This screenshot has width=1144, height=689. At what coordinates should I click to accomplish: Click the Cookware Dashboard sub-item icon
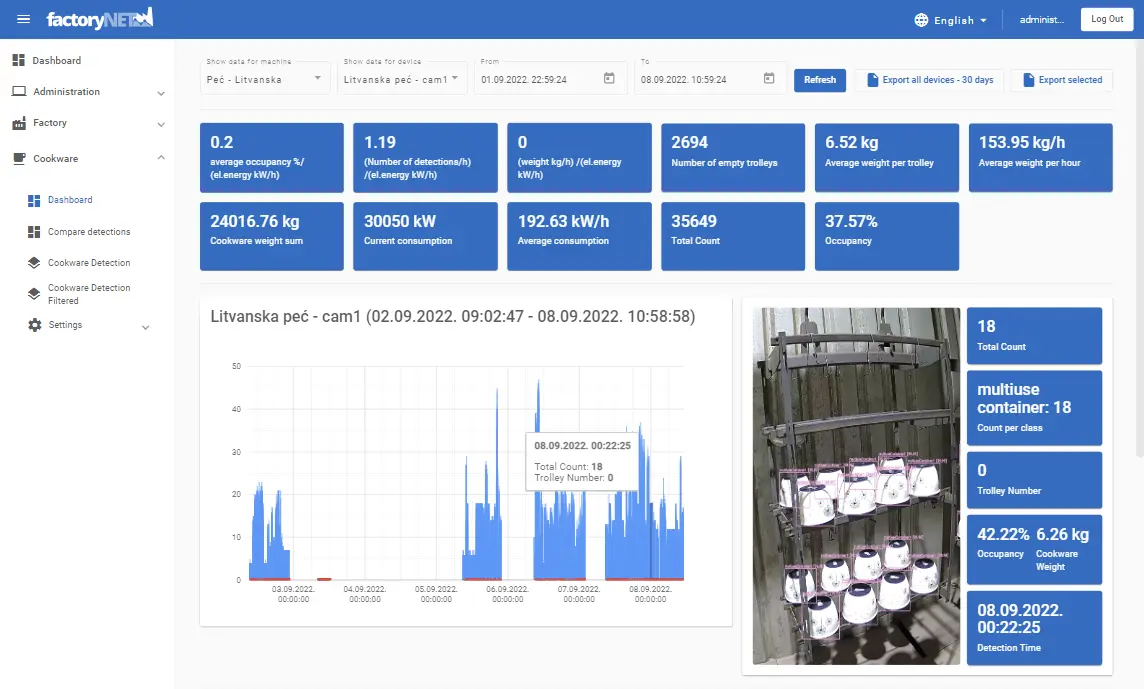point(34,200)
